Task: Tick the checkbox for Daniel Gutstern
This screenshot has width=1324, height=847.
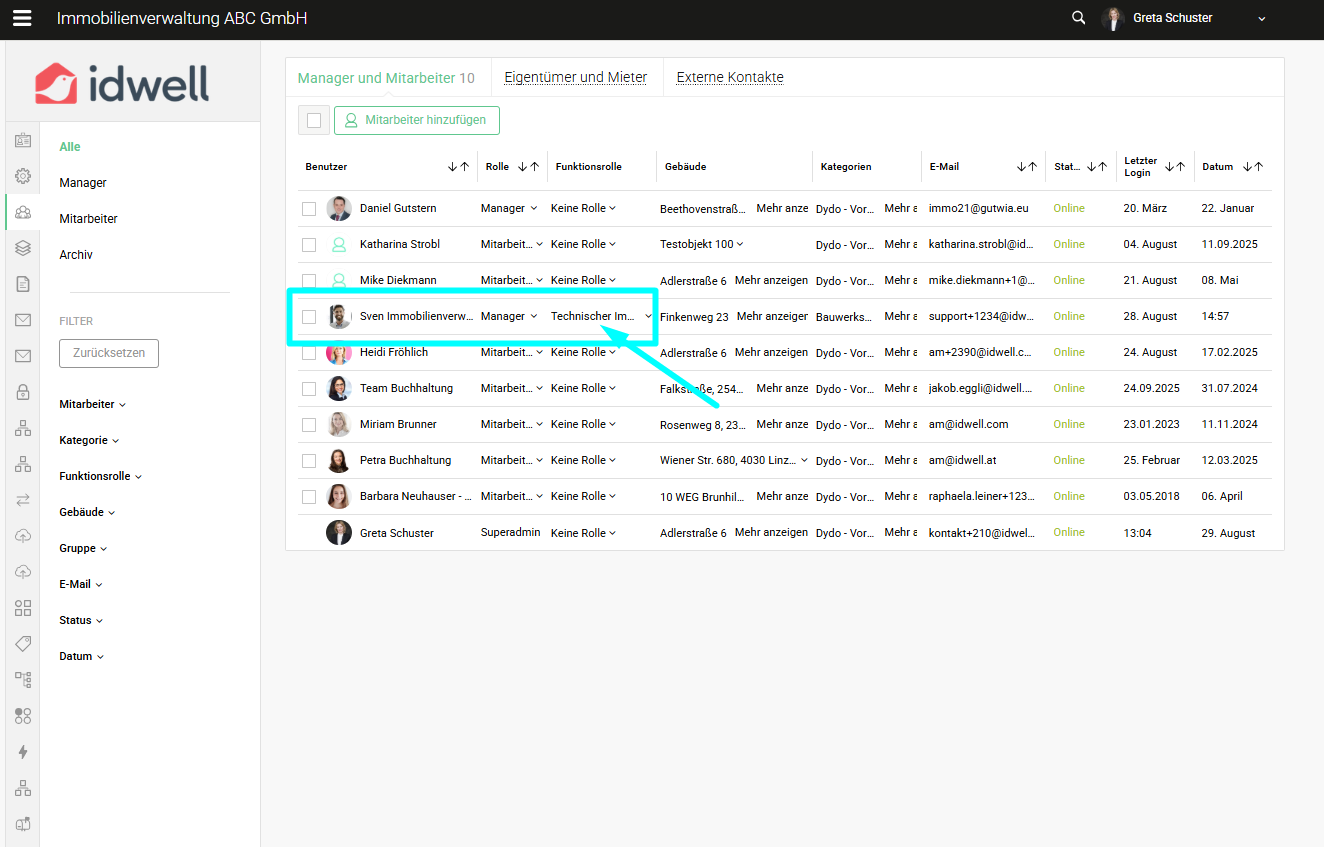Action: click(x=309, y=209)
